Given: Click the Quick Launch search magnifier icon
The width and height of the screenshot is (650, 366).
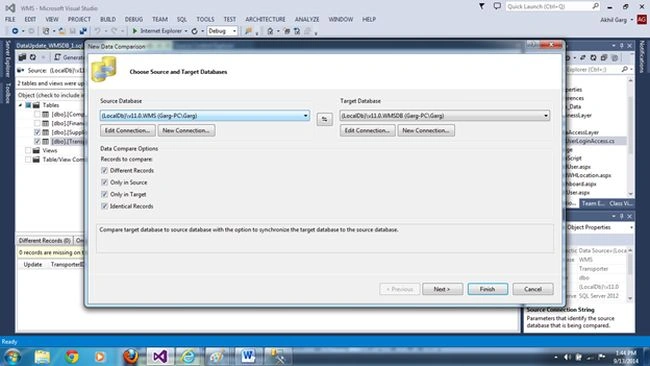Looking at the screenshot, I should (x=595, y=6).
